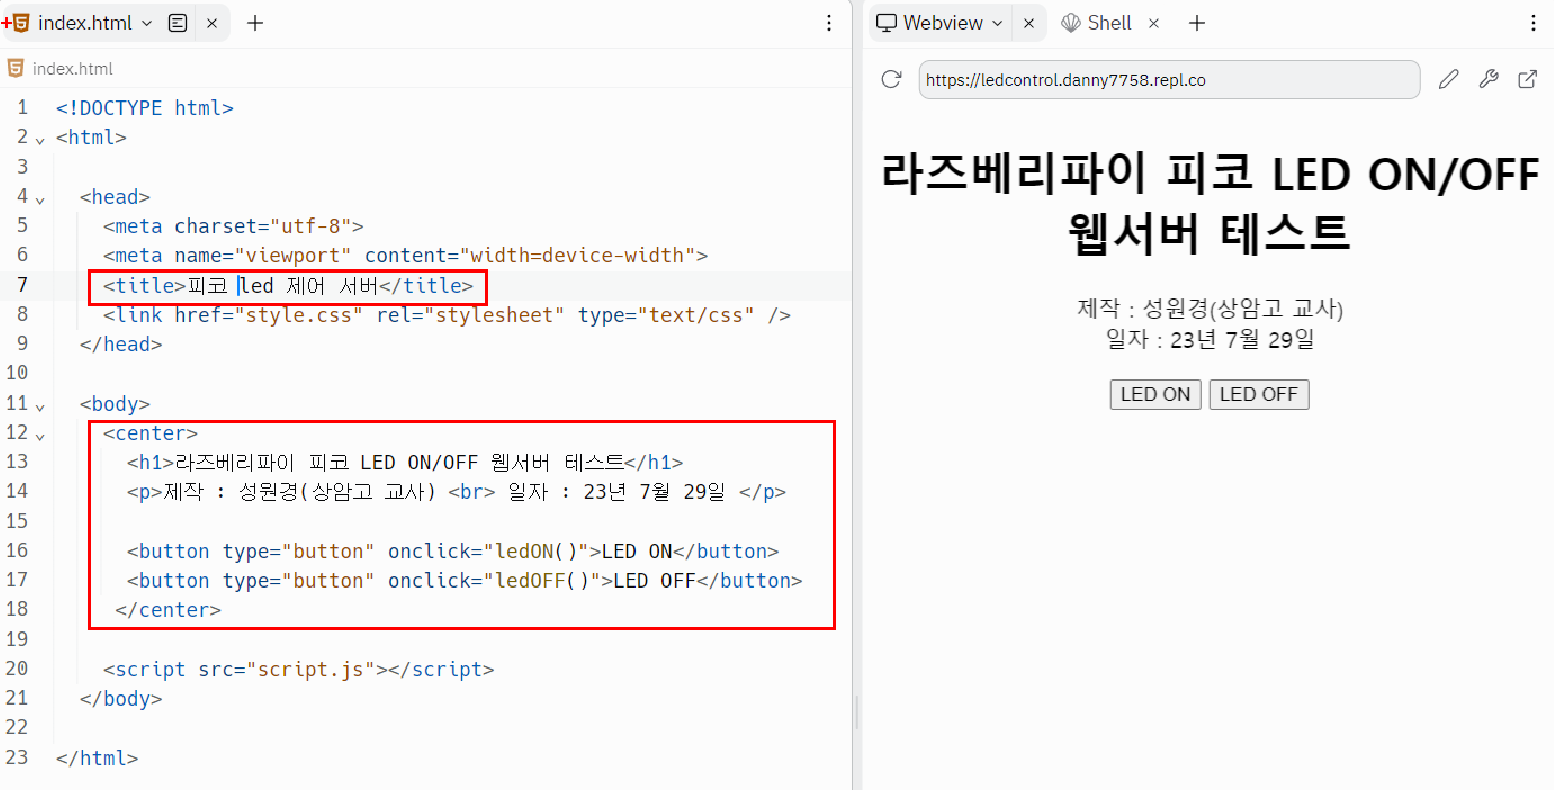Select the index.html editor tab
Viewport: 1554px width, 790px height.
coord(85,23)
